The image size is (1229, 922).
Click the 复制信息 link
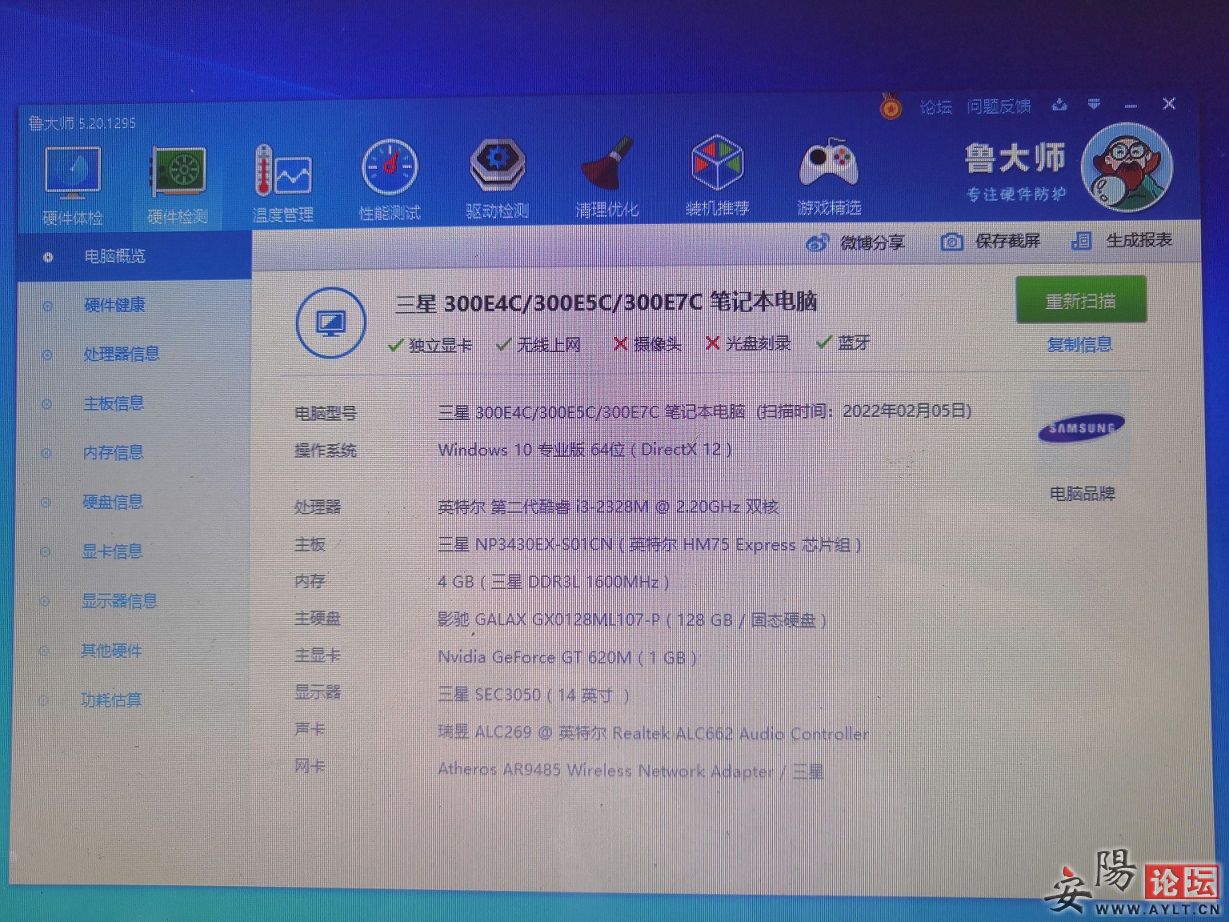pos(1080,344)
